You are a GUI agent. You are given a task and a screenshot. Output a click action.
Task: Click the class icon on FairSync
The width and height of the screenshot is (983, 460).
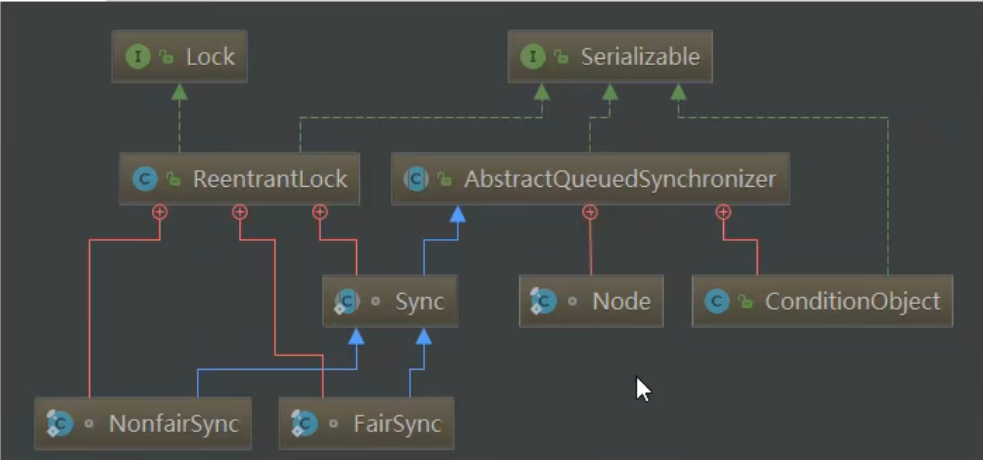[x=304, y=424]
